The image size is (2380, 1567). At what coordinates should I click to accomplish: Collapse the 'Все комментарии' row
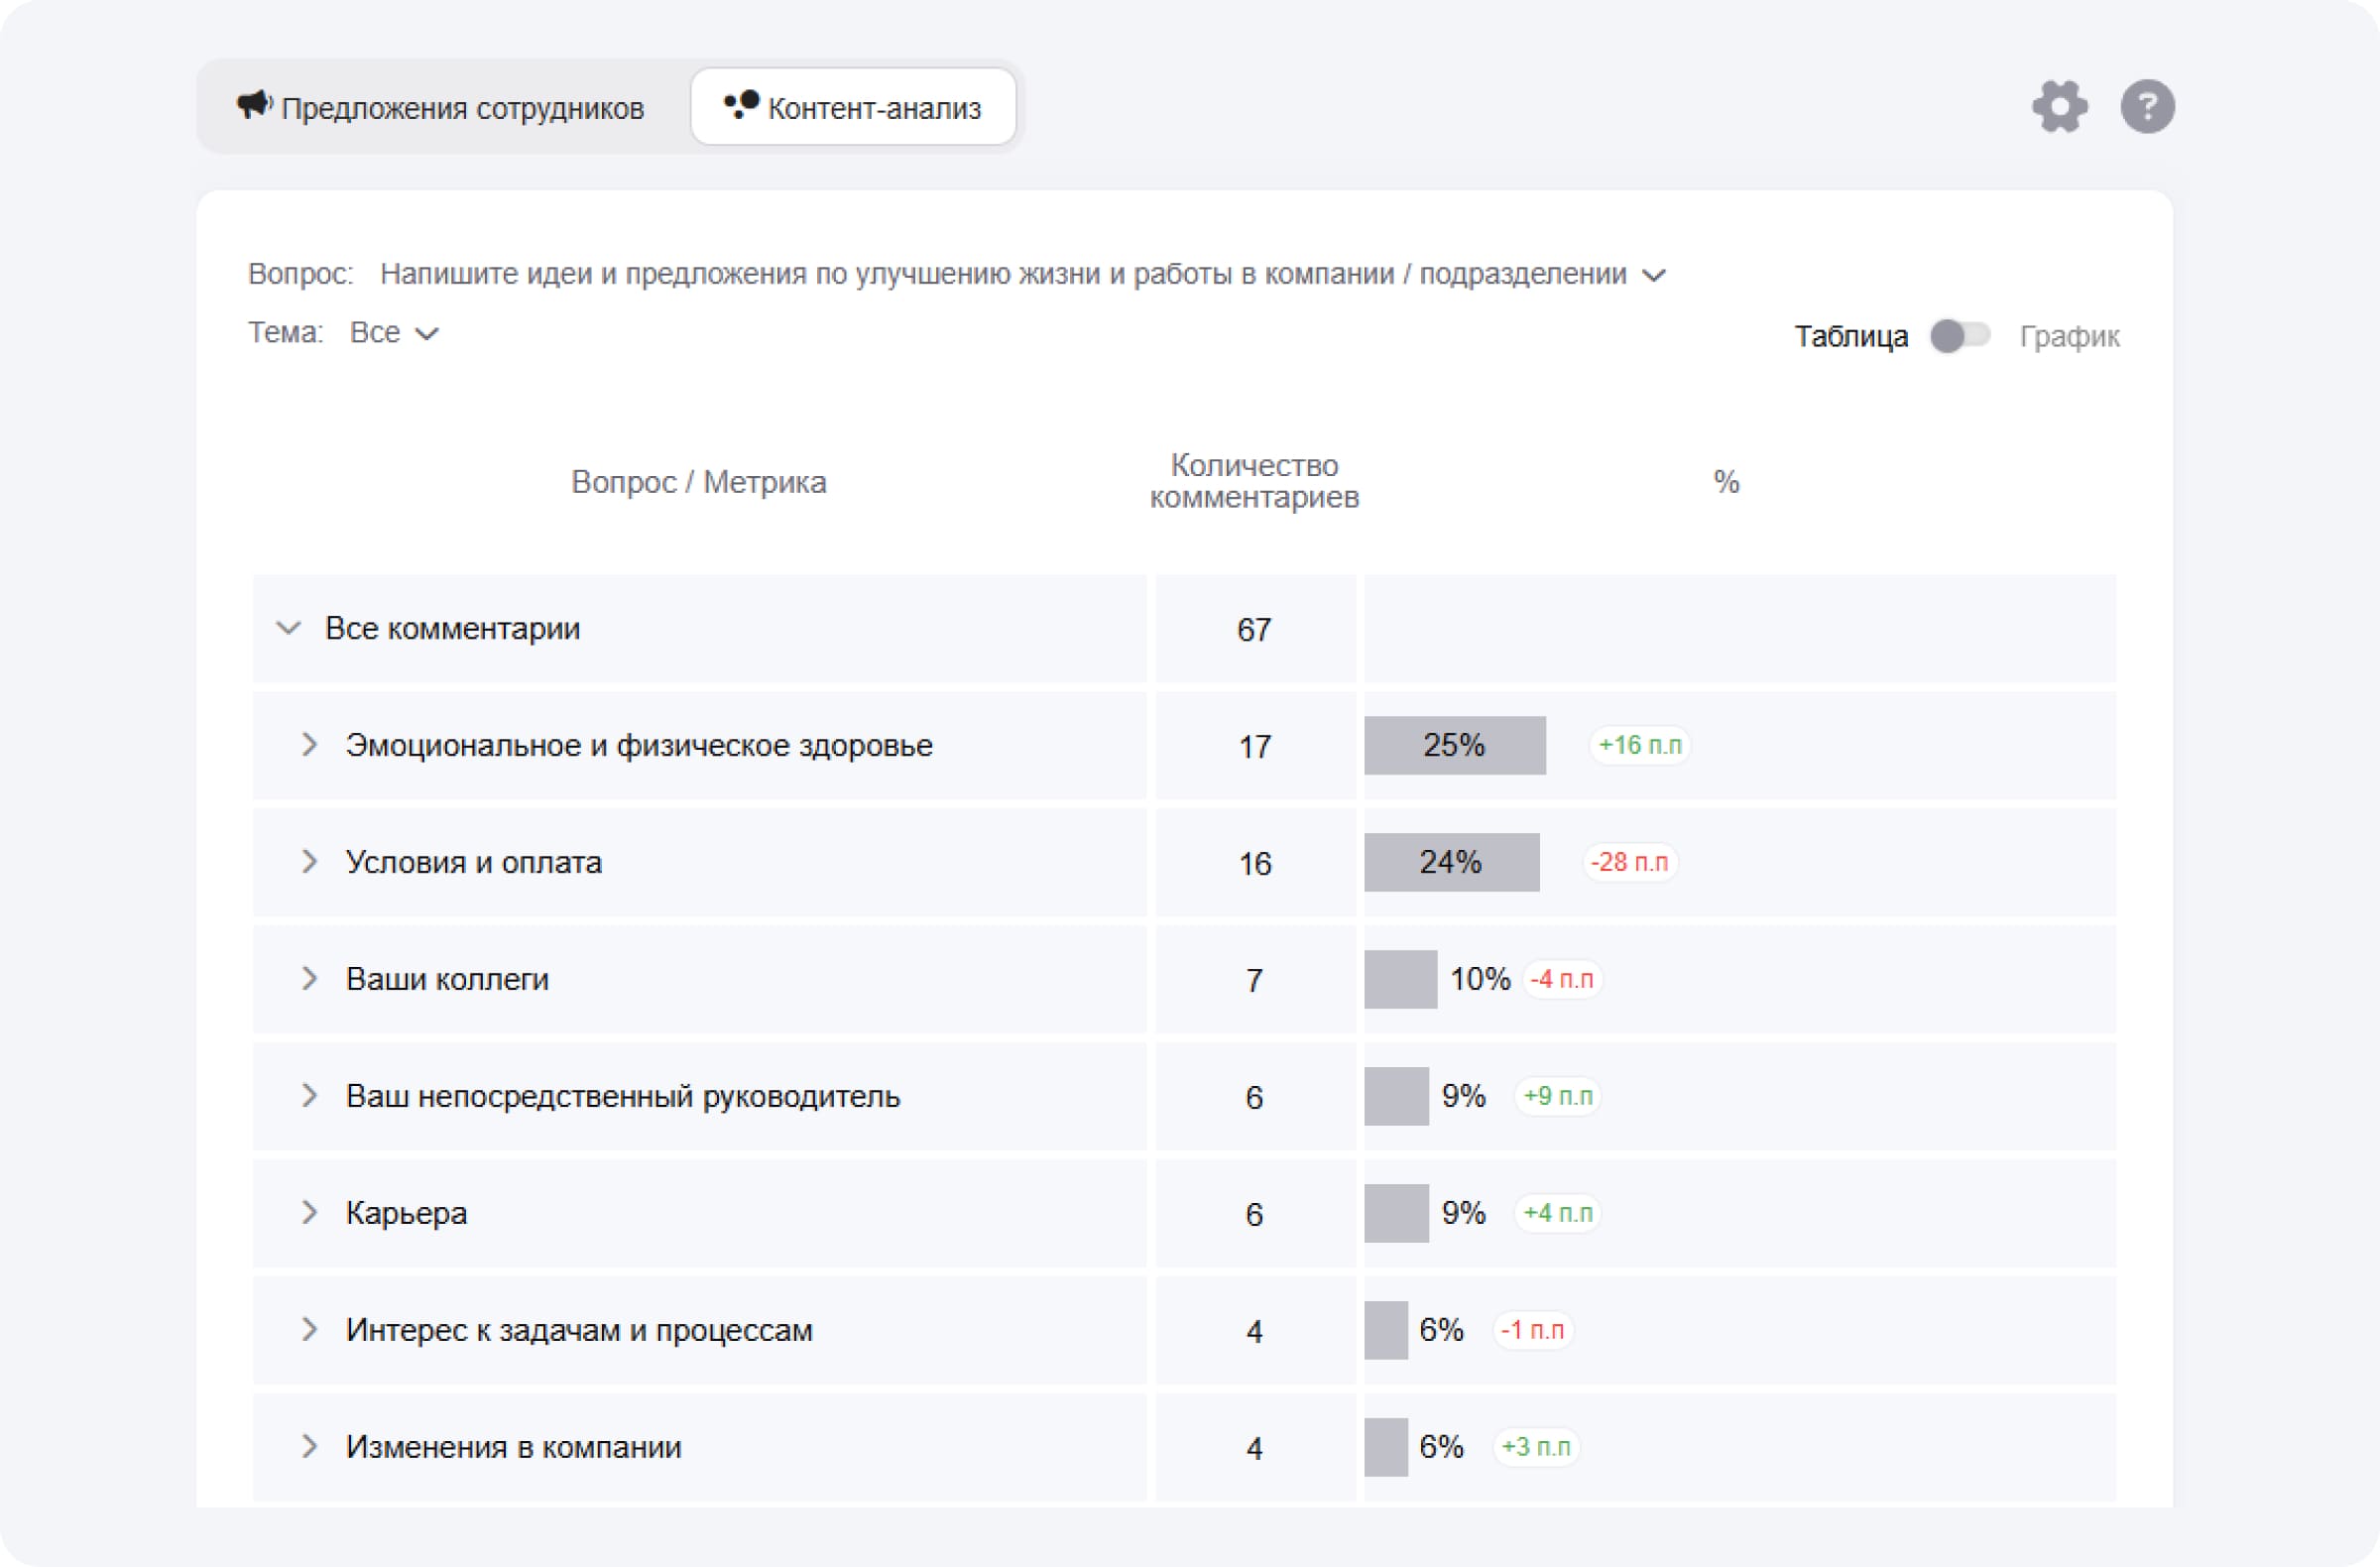click(x=288, y=628)
